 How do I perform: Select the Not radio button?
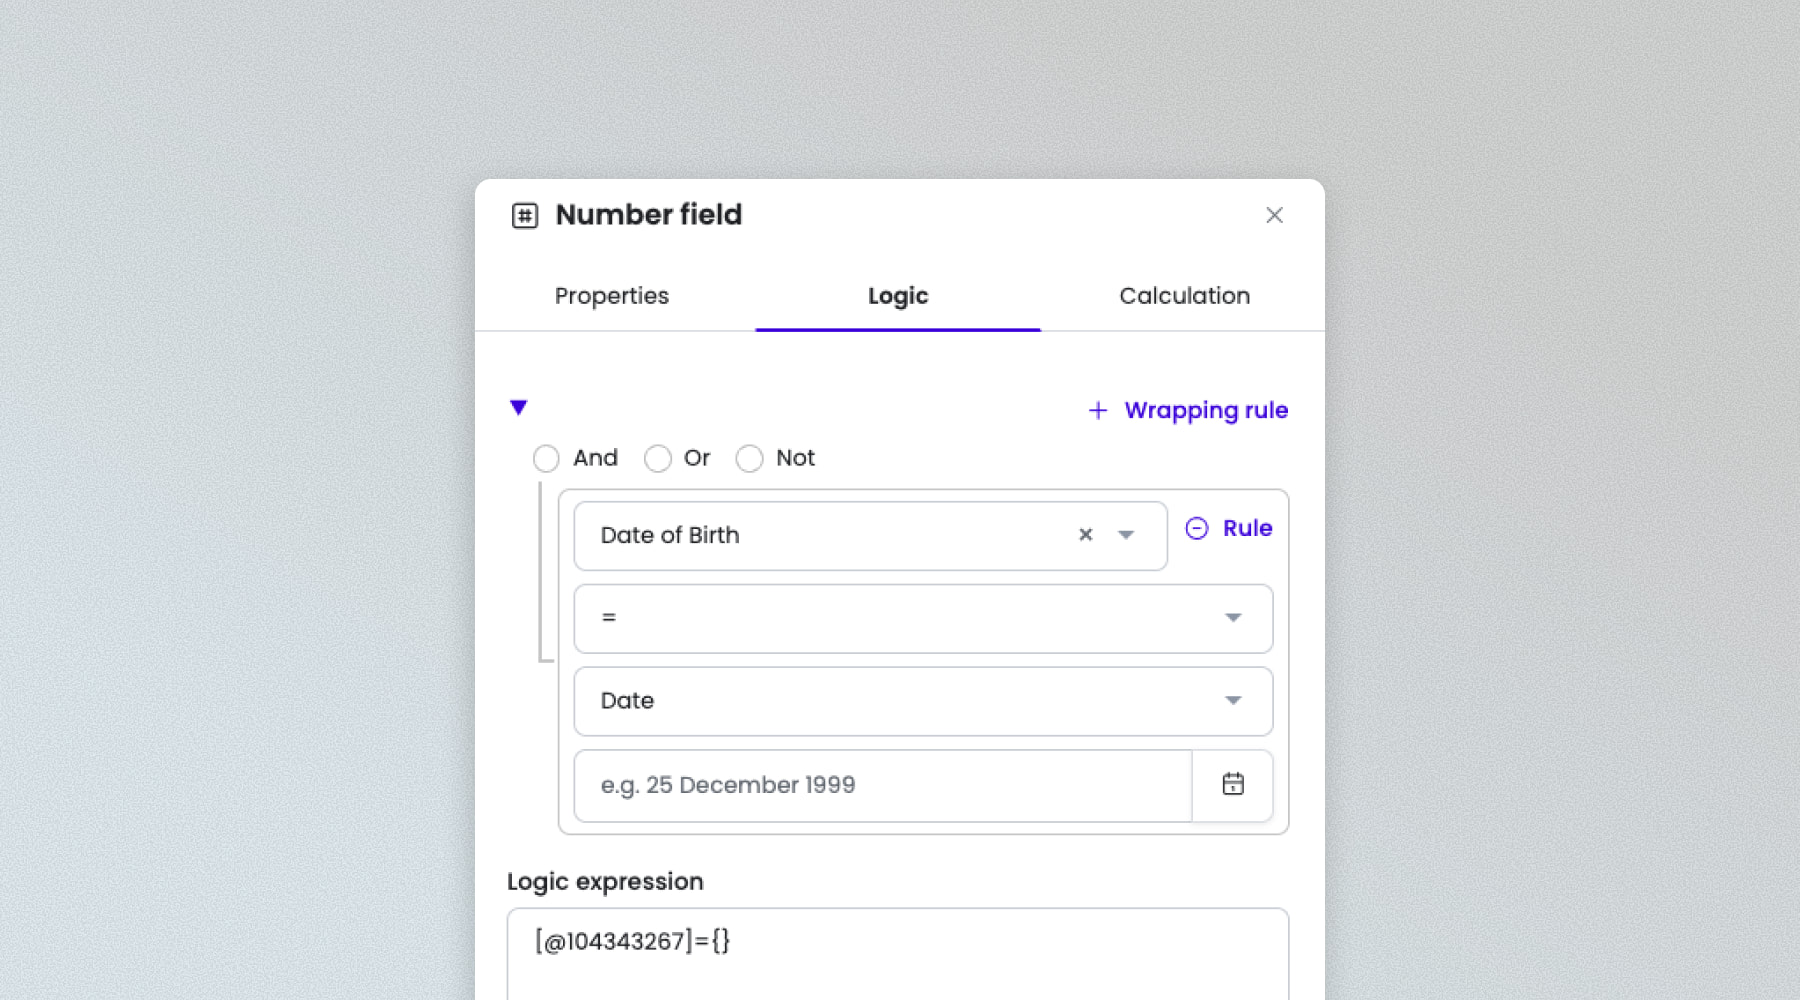click(749, 459)
